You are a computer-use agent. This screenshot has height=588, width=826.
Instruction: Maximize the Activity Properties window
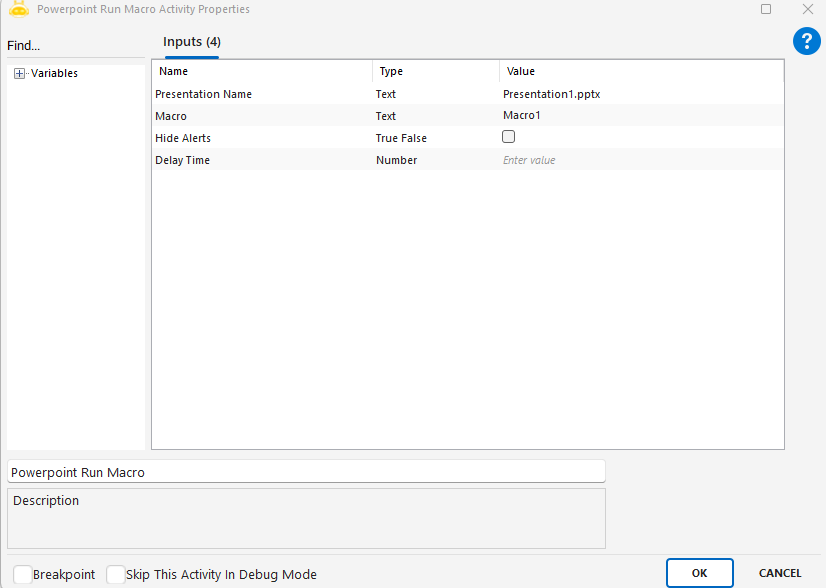point(766,9)
